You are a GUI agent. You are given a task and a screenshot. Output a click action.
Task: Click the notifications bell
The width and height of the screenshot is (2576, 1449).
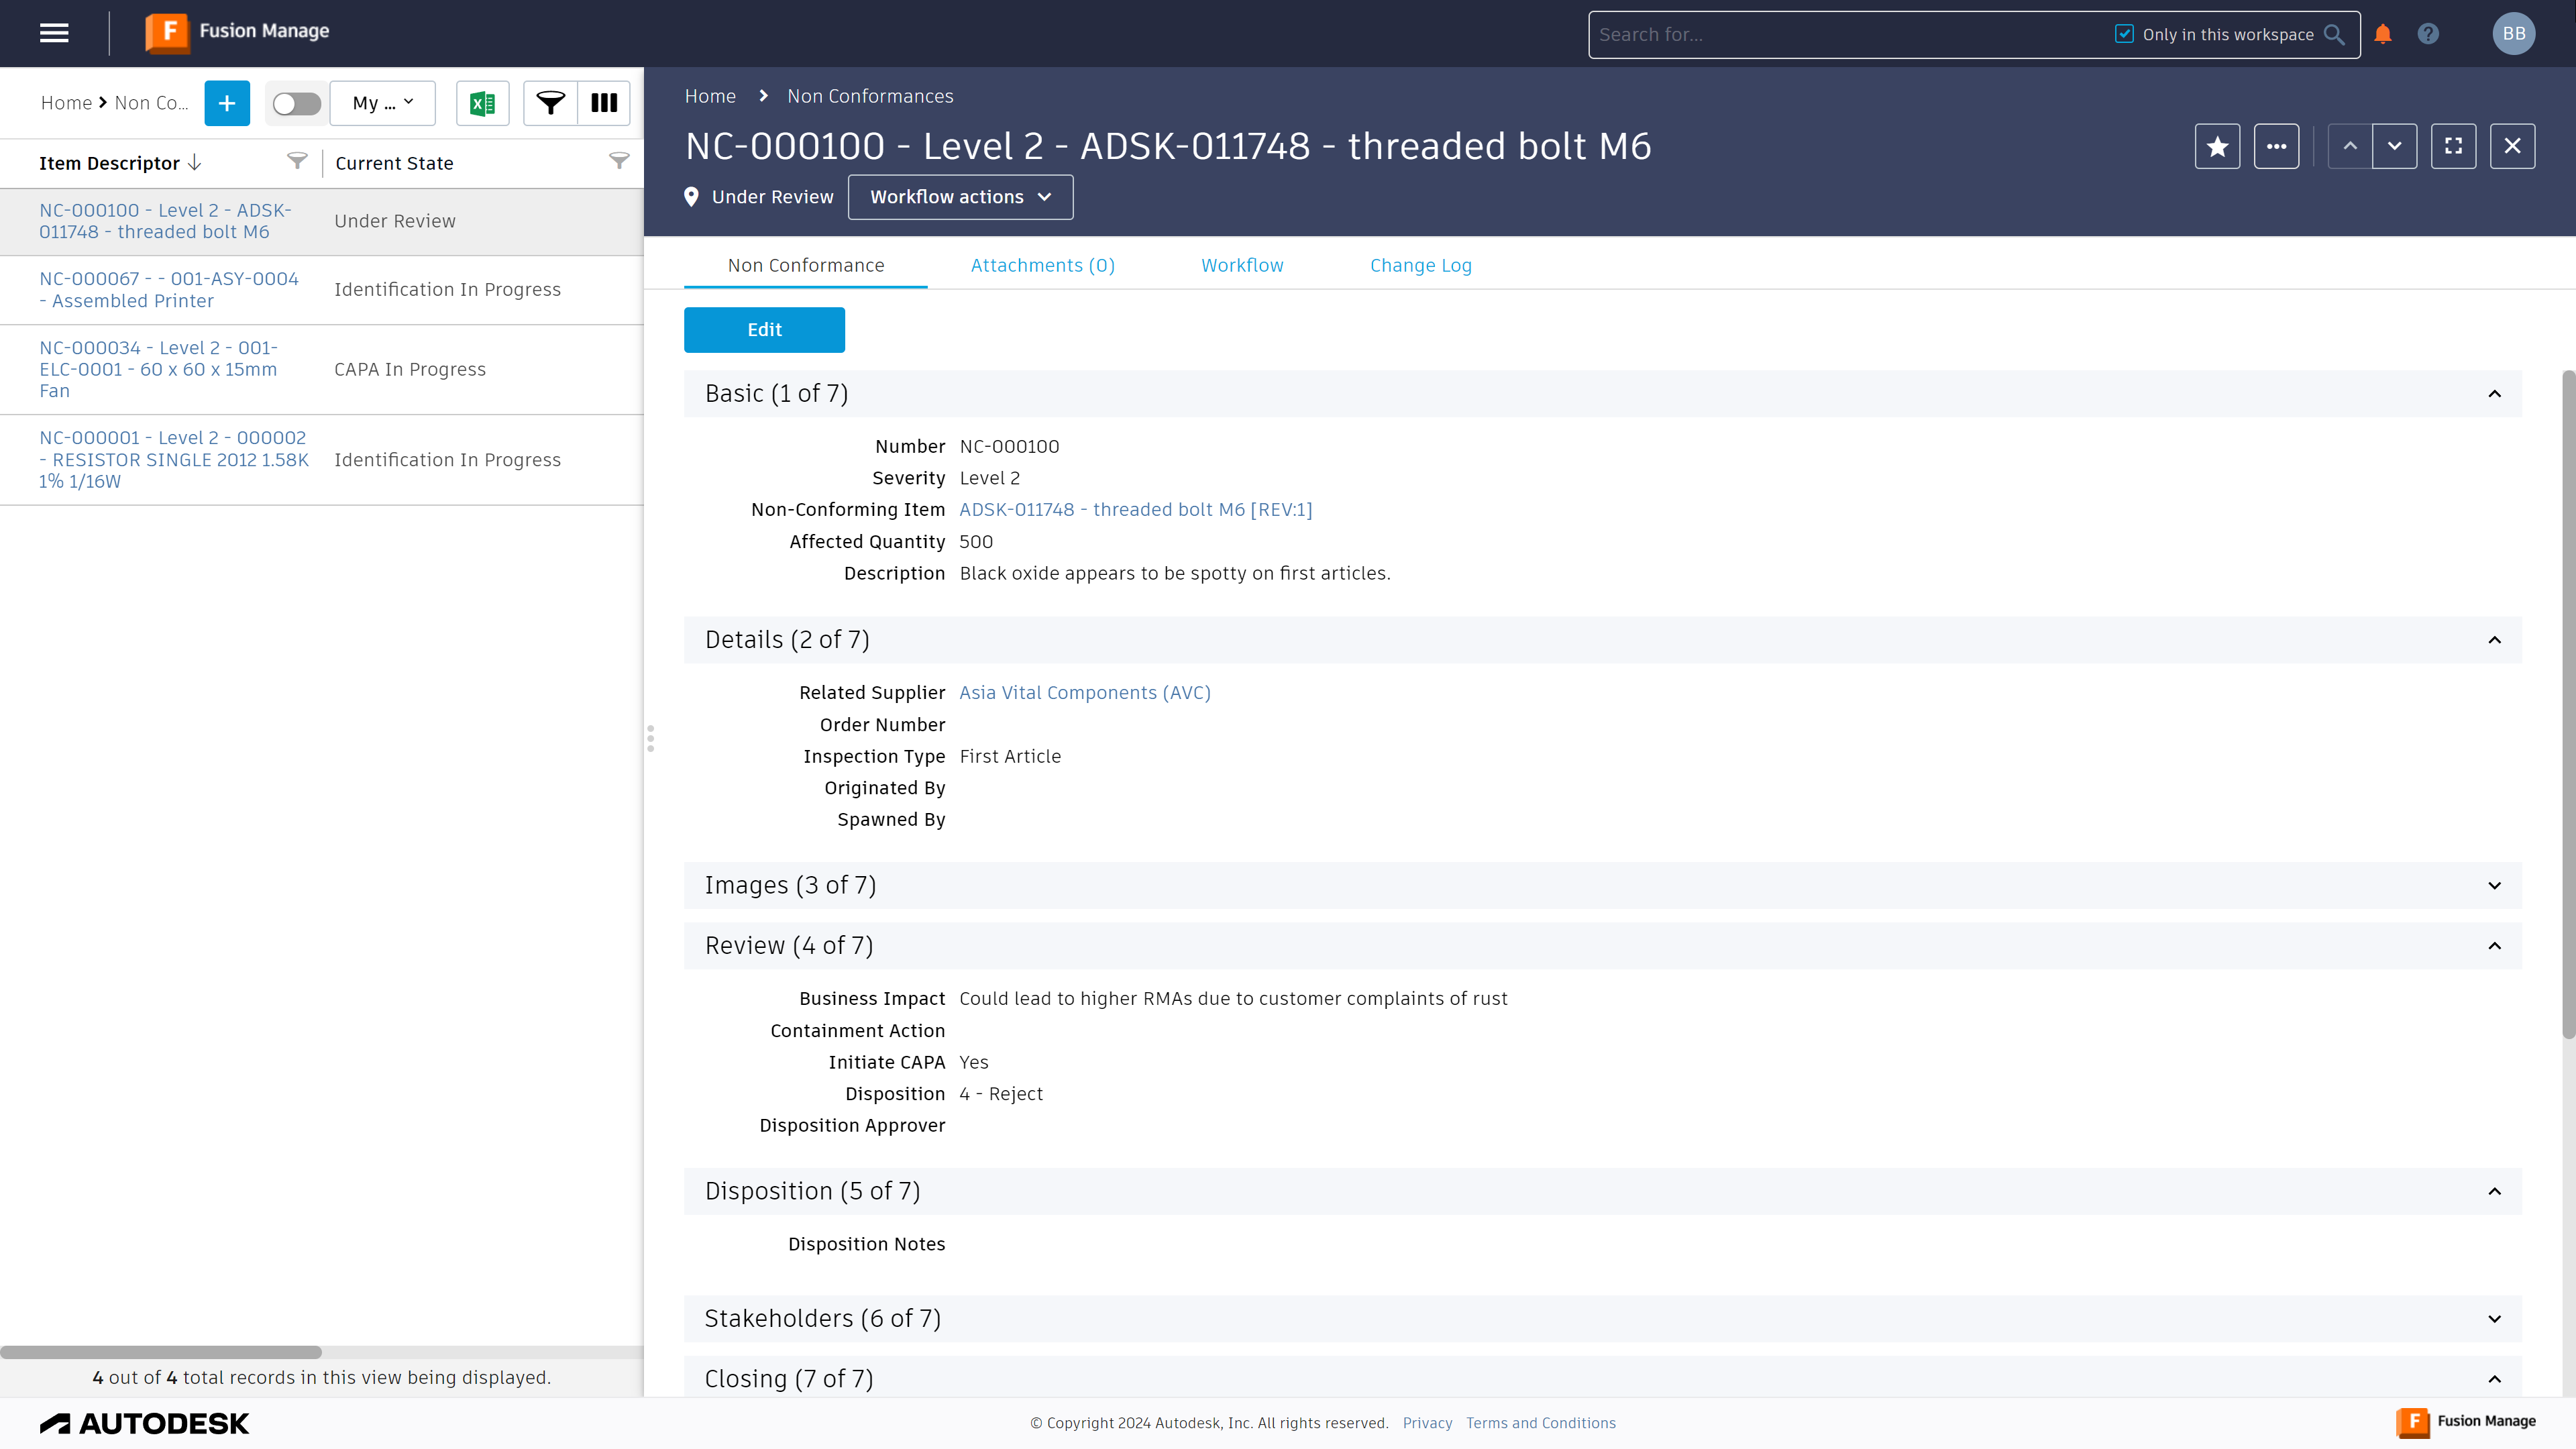click(2382, 33)
